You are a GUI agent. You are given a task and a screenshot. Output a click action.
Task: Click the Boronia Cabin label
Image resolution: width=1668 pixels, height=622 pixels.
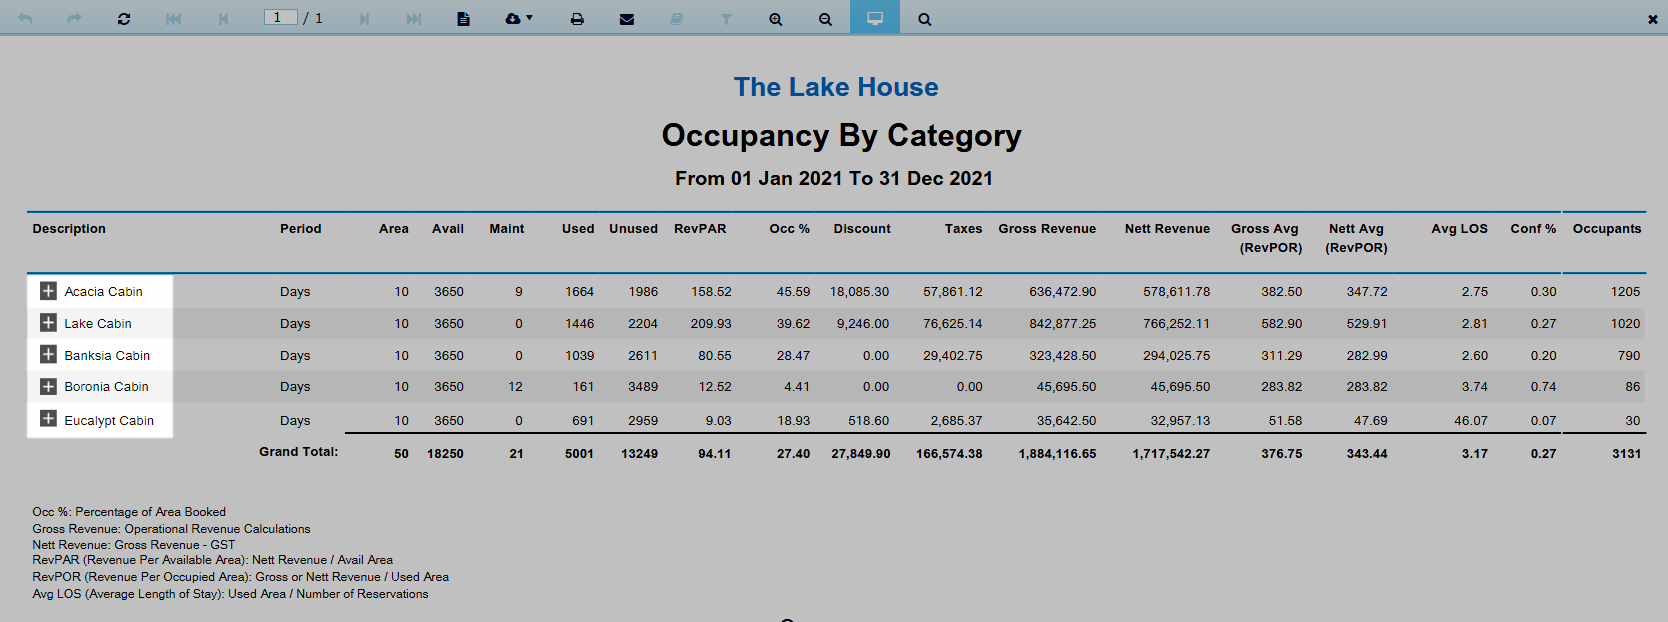pyautogui.click(x=106, y=387)
